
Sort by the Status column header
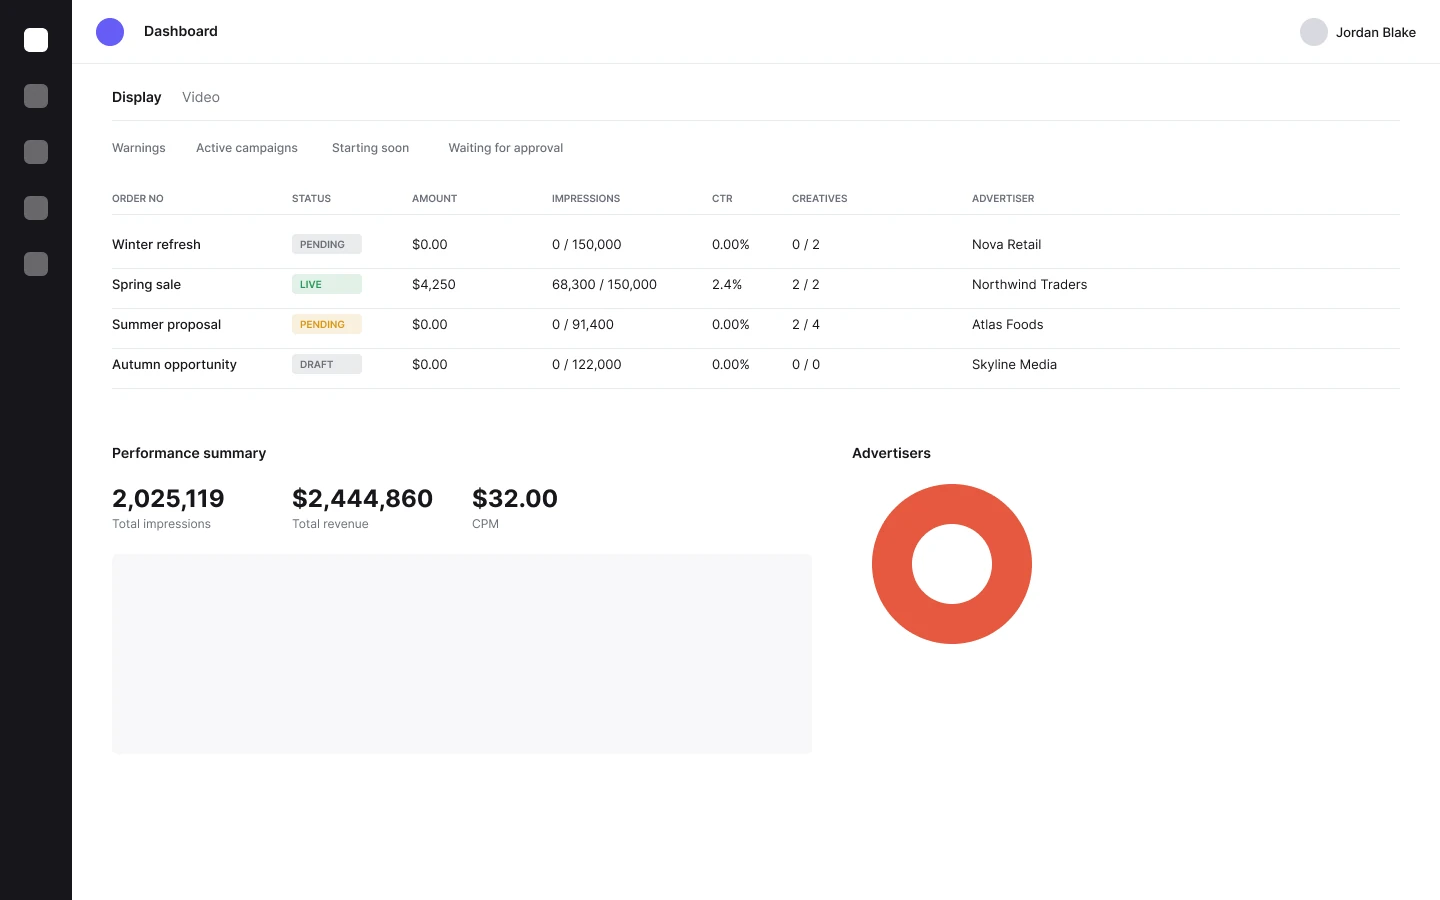click(x=312, y=198)
